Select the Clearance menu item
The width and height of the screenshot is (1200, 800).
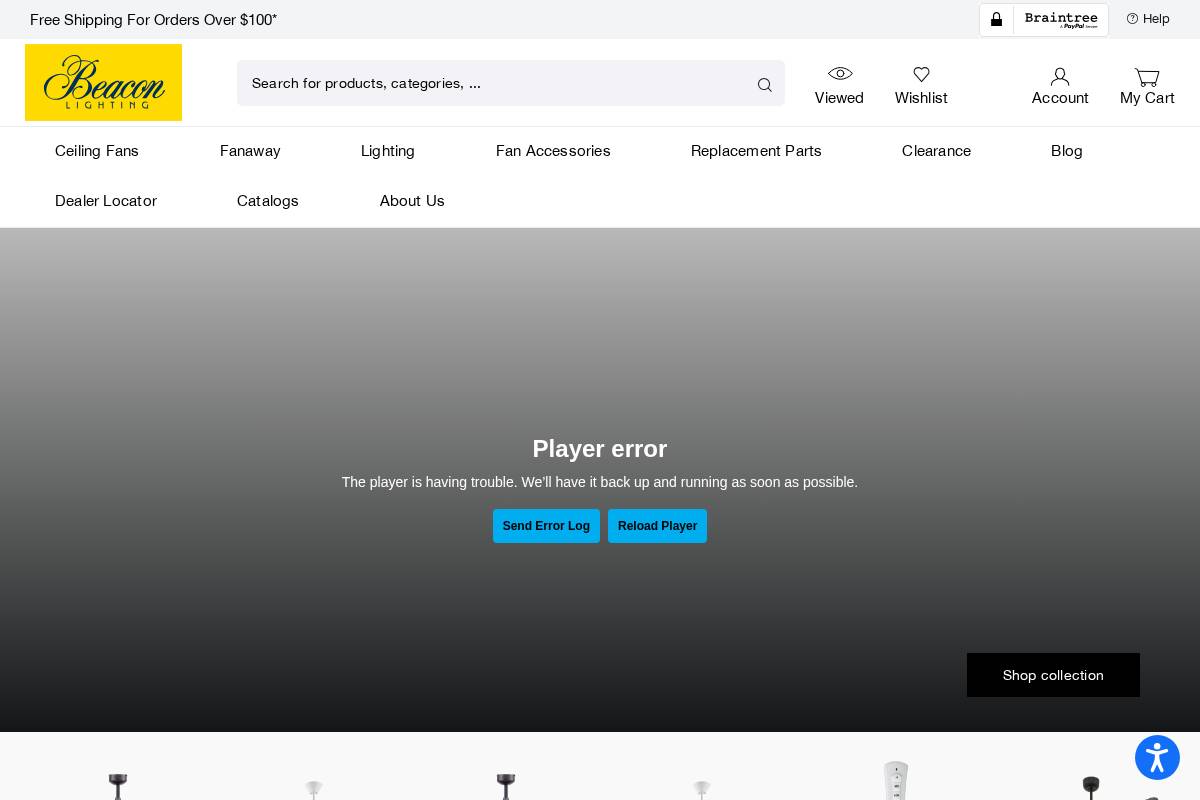(x=936, y=151)
